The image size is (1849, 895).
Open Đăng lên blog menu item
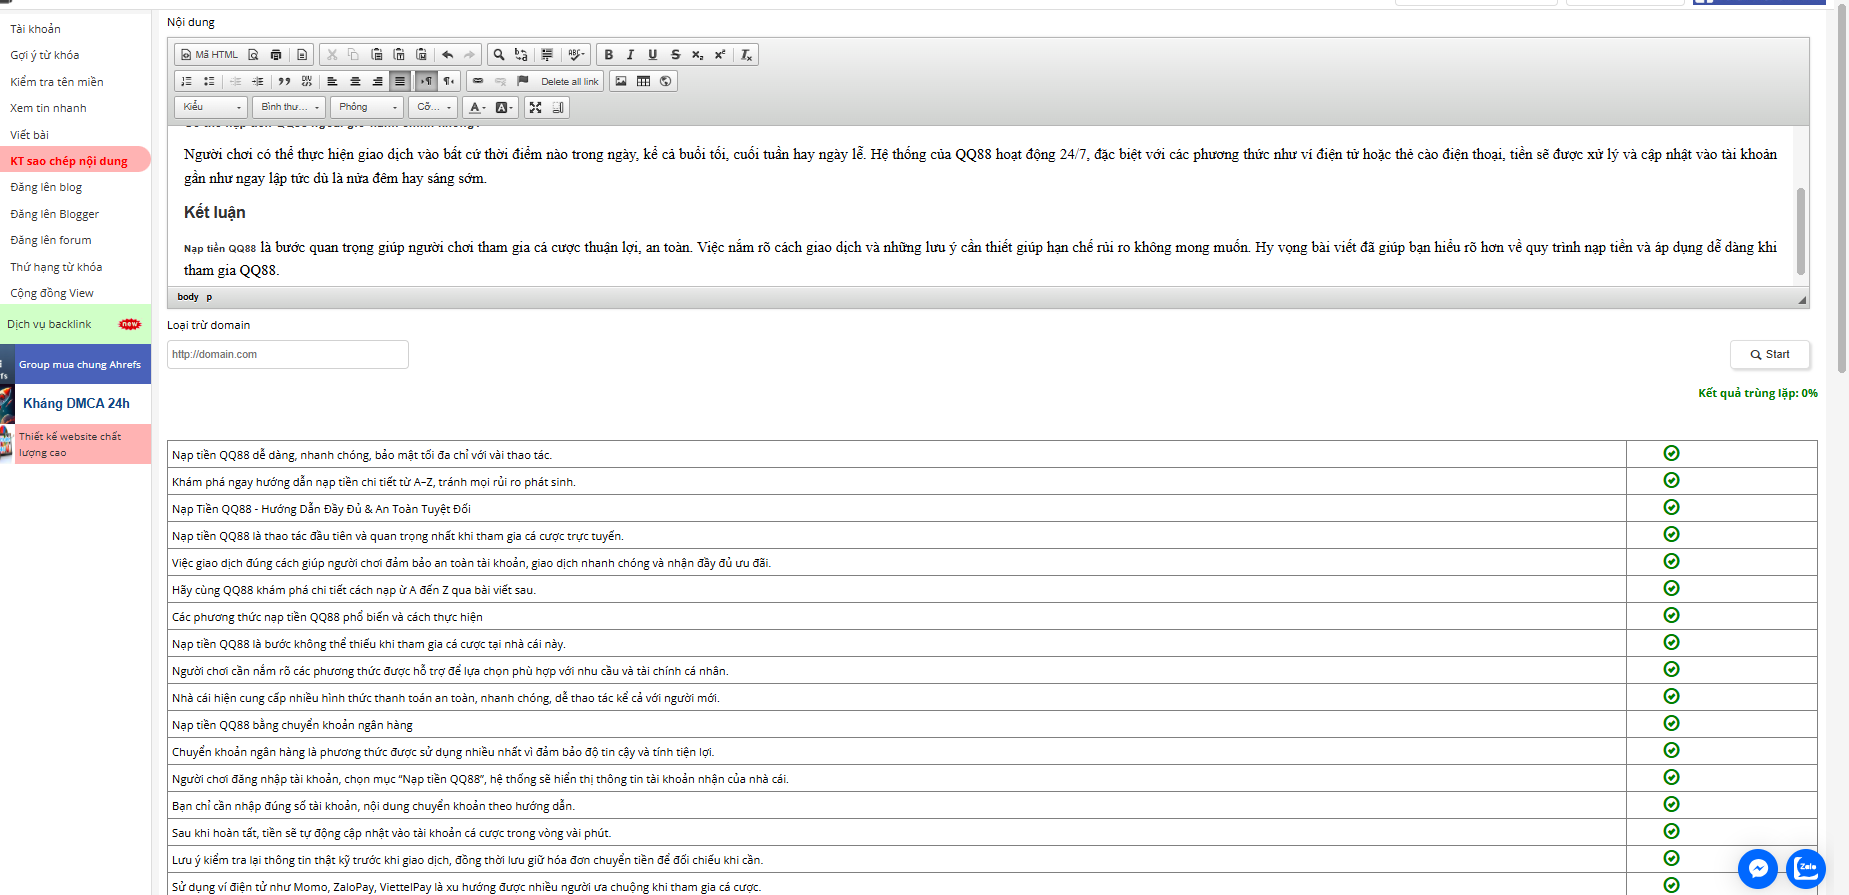[x=46, y=187]
